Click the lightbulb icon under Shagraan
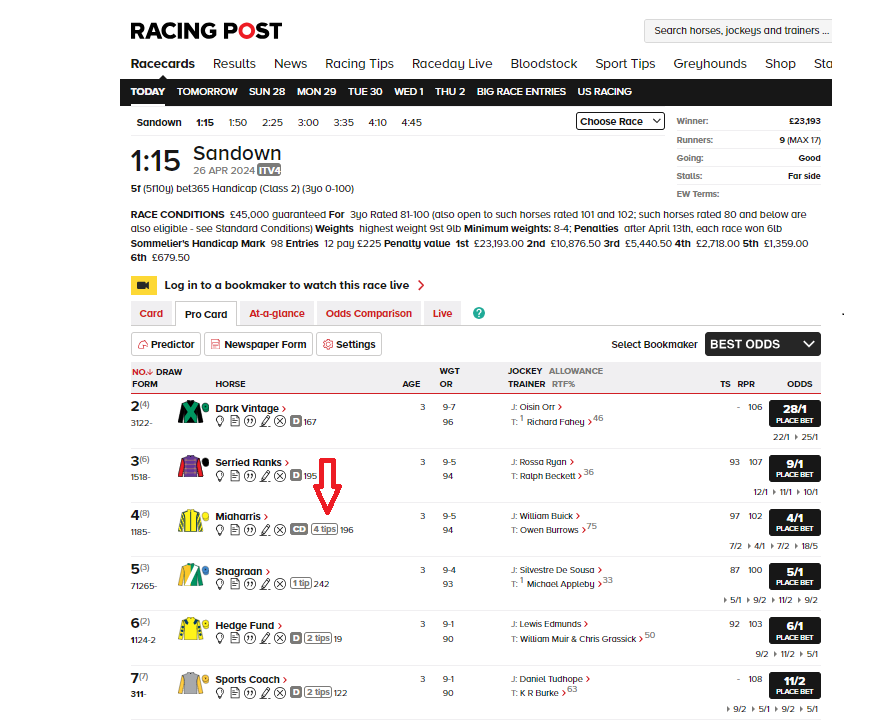Viewport: 879px width, 726px height. click(220, 584)
